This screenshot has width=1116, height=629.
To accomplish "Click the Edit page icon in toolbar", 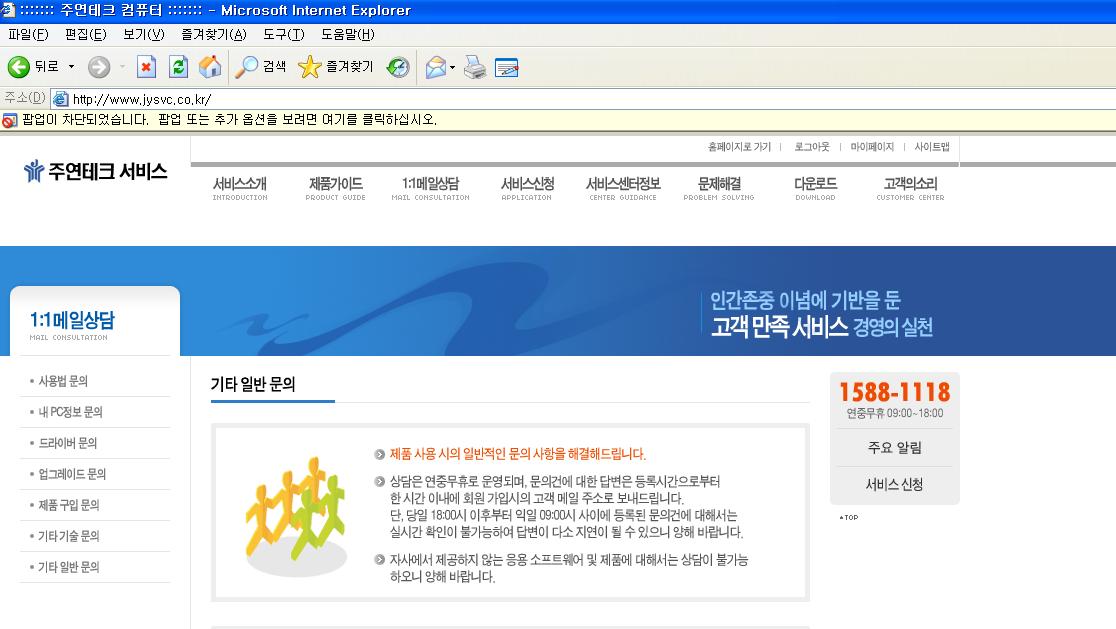I will (506, 67).
